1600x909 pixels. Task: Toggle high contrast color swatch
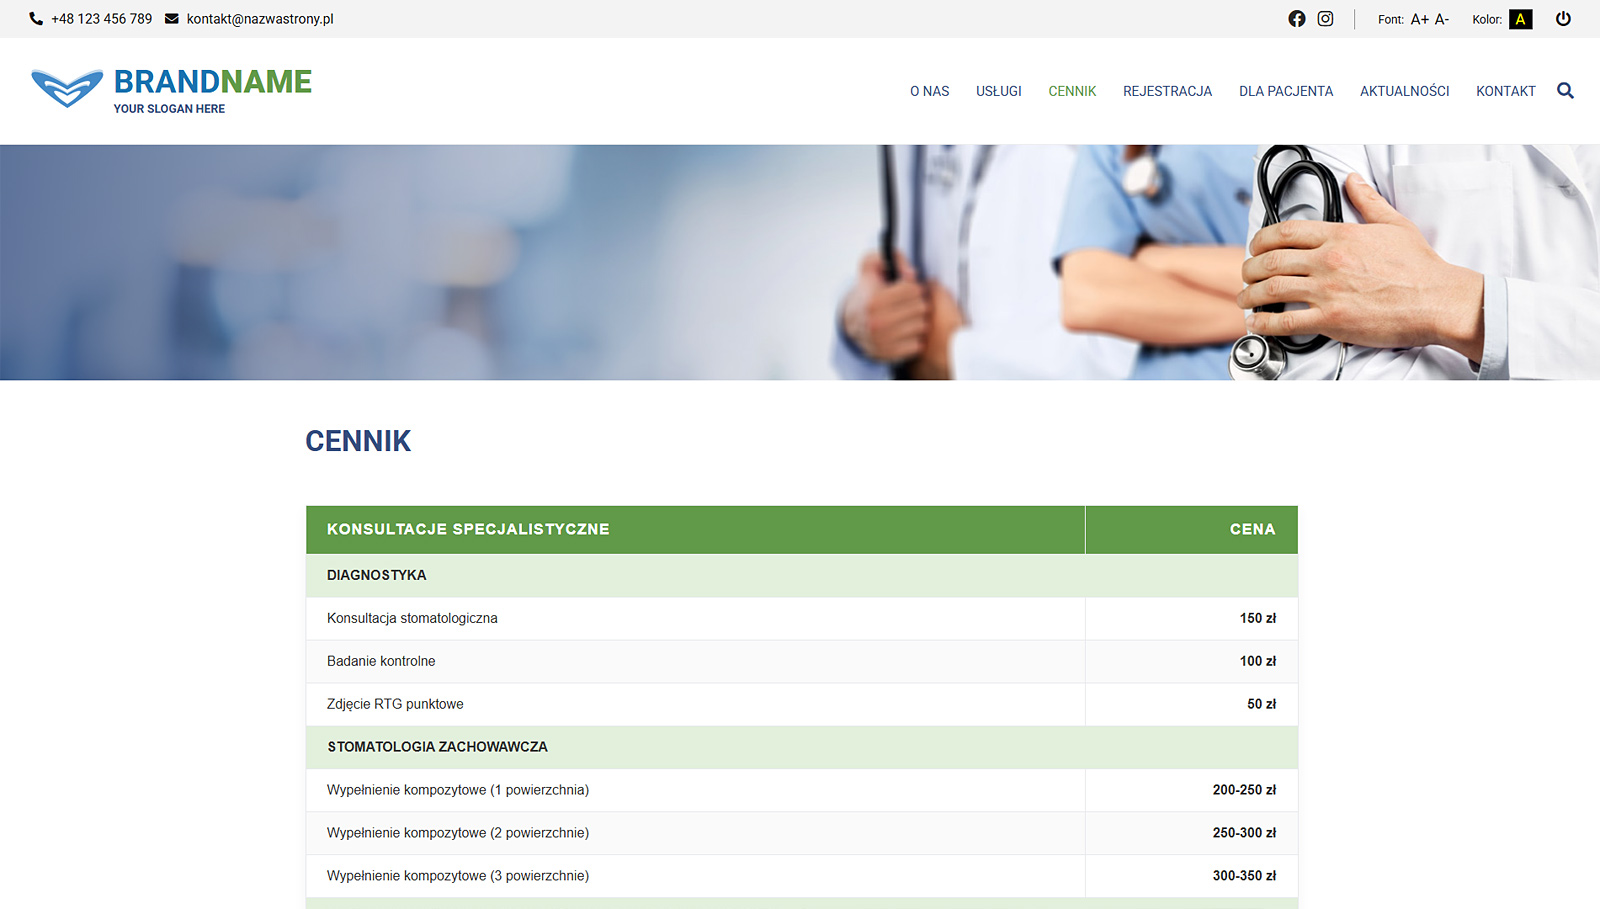tap(1520, 19)
